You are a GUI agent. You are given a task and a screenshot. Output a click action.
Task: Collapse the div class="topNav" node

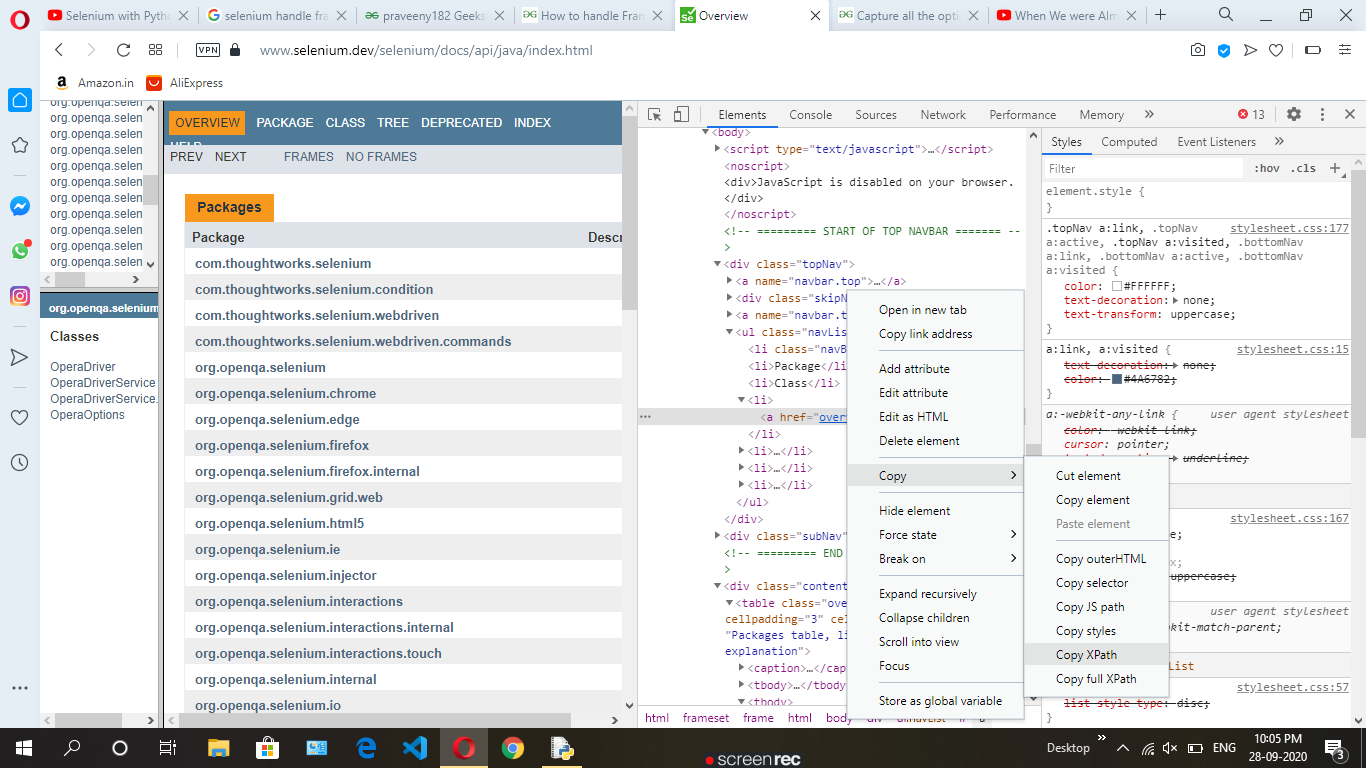[x=718, y=264]
